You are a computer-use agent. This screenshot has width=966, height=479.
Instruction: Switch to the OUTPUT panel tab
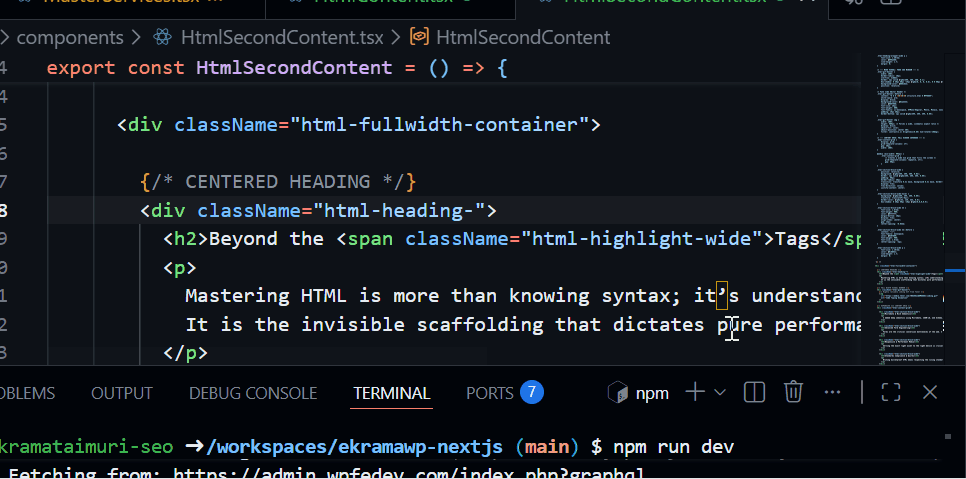[x=122, y=393]
